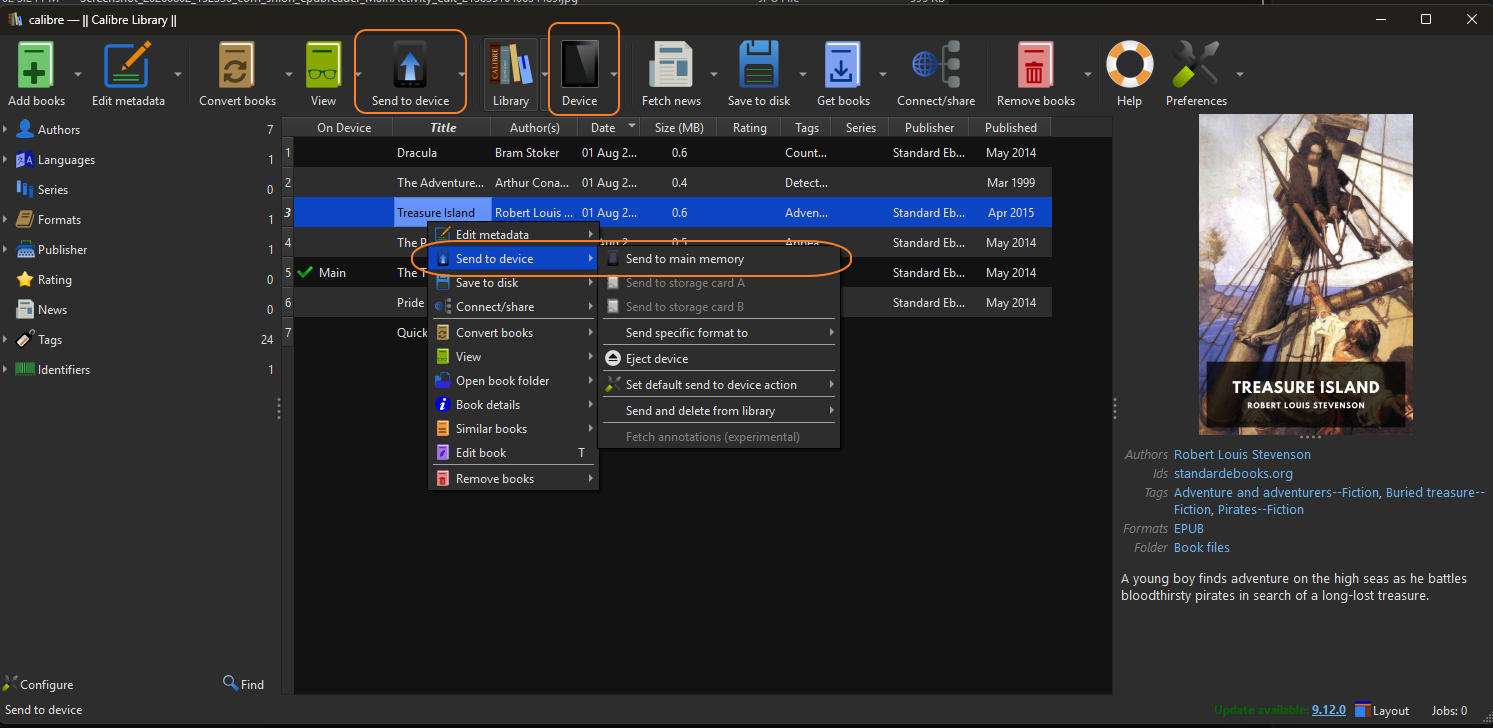1493x728 pixels.
Task: Click the Eject device menu icon
Action: [613, 358]
